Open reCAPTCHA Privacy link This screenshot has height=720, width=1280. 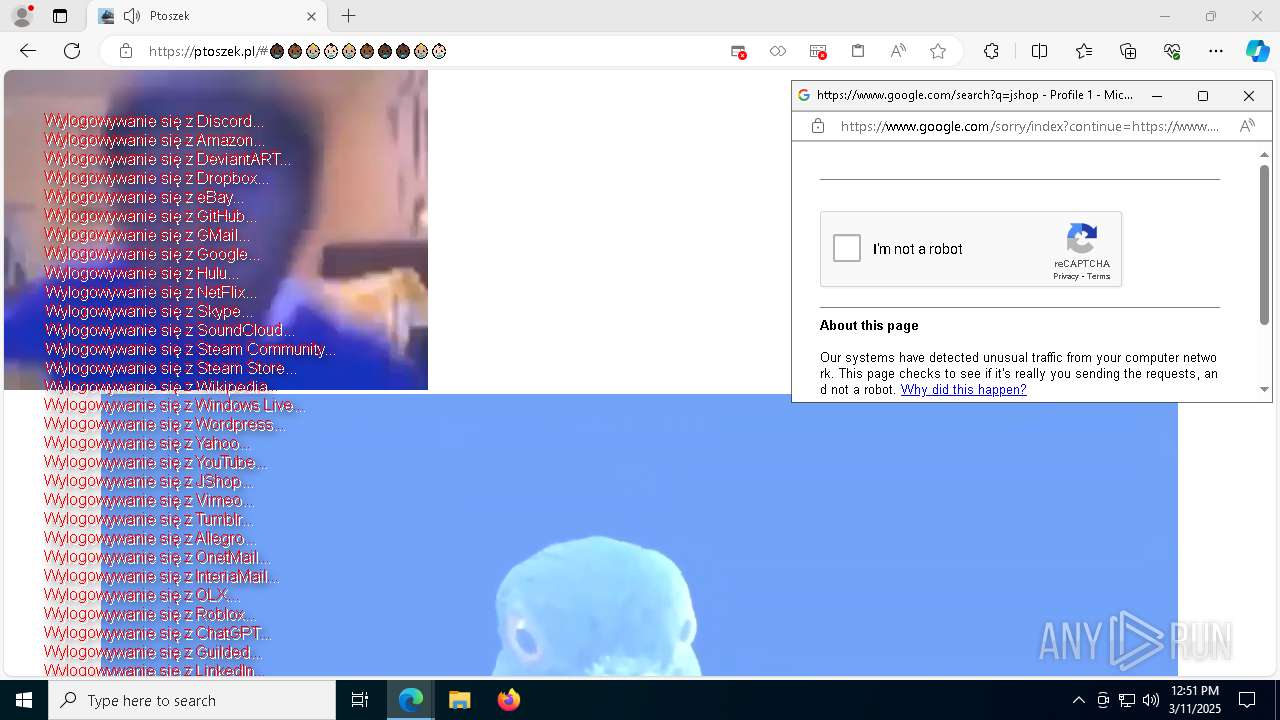[x=1065, y=277]
